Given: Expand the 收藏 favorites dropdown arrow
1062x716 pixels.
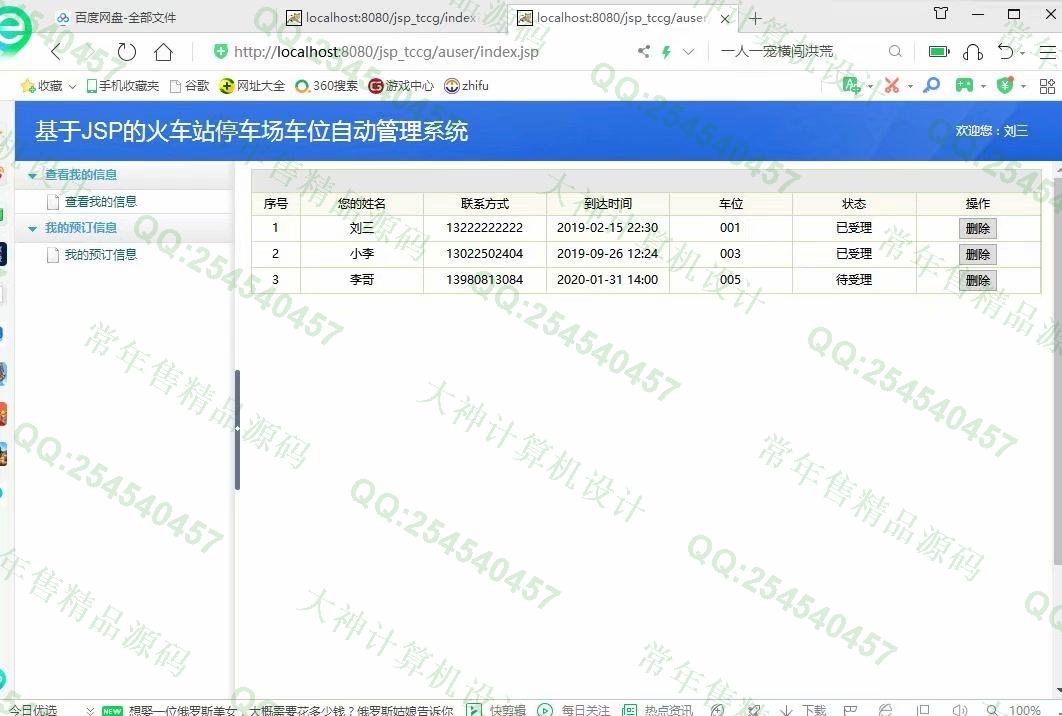Looking at the screenshot, I should [72, 86].
